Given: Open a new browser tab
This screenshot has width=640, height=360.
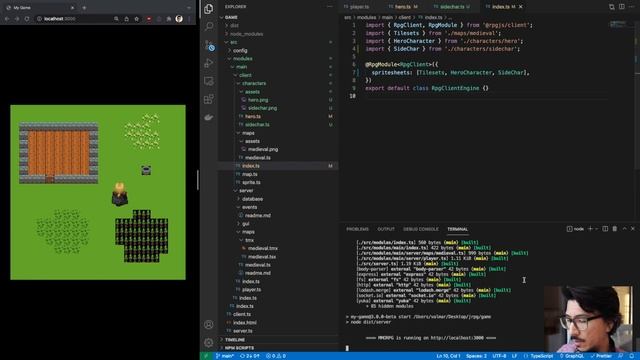Looking at the screenshot, I should coord(84,7).
